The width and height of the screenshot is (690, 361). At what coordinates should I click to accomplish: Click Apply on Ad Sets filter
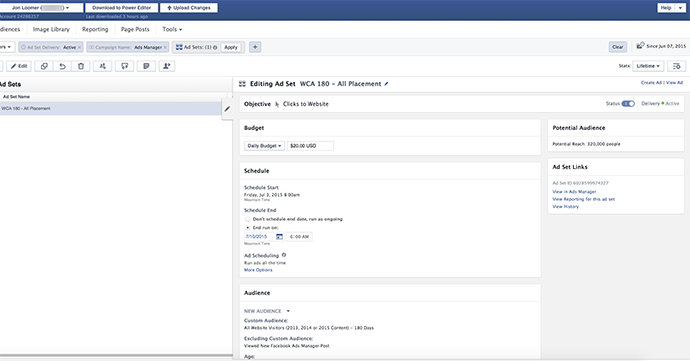231,47
